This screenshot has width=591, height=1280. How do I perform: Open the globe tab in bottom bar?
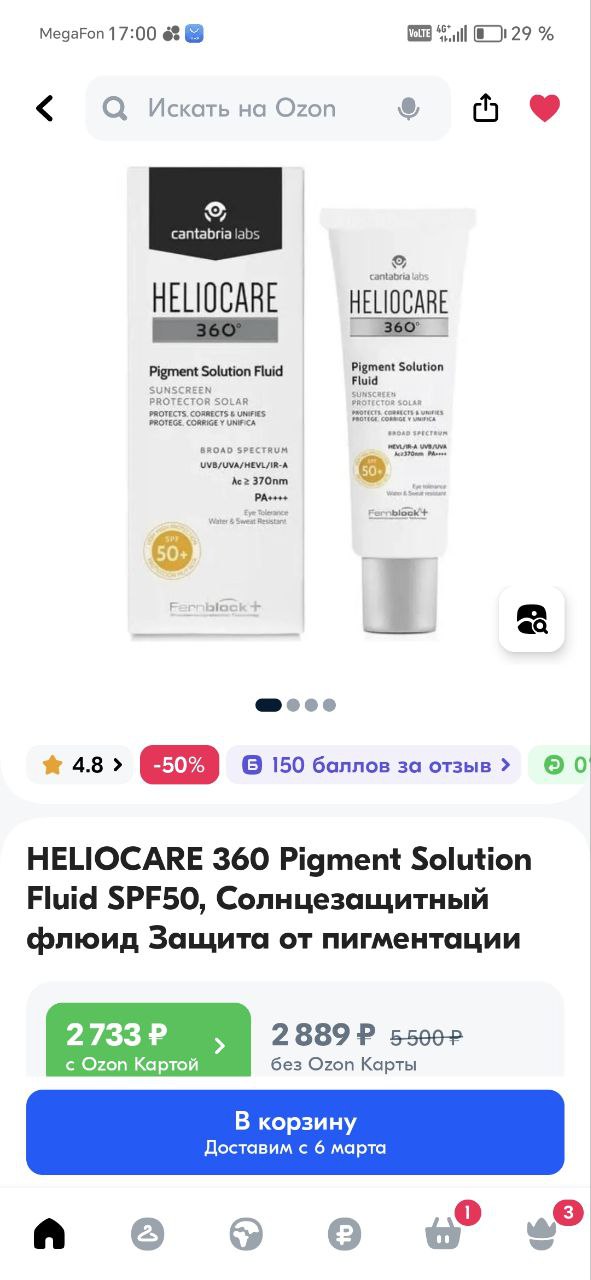coord(245,1233)
